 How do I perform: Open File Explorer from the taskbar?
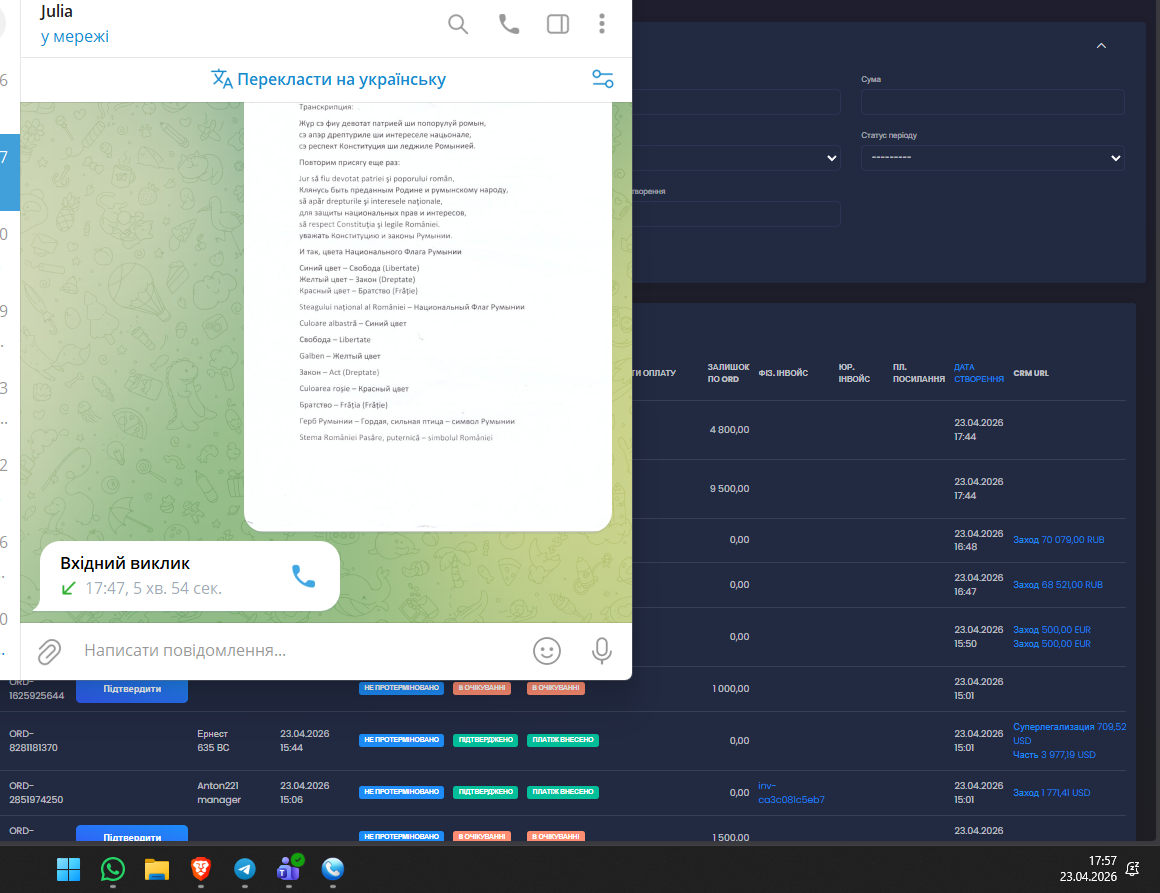[157, 869]
